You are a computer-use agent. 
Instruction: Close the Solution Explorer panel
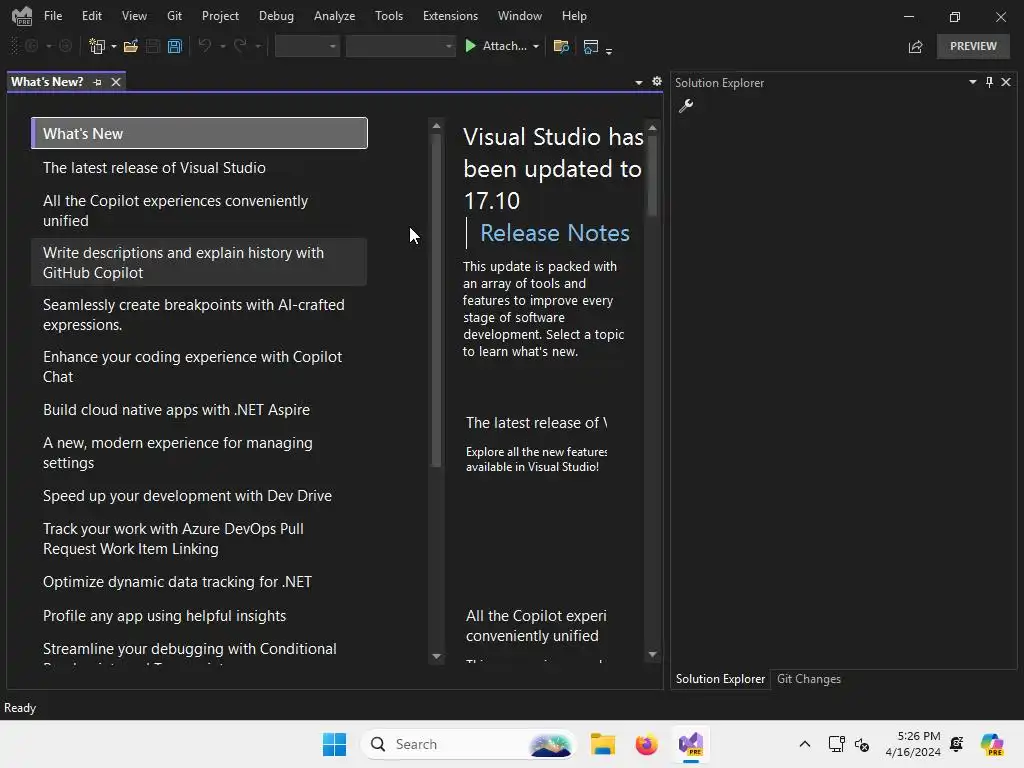[x=1006, y=82]
